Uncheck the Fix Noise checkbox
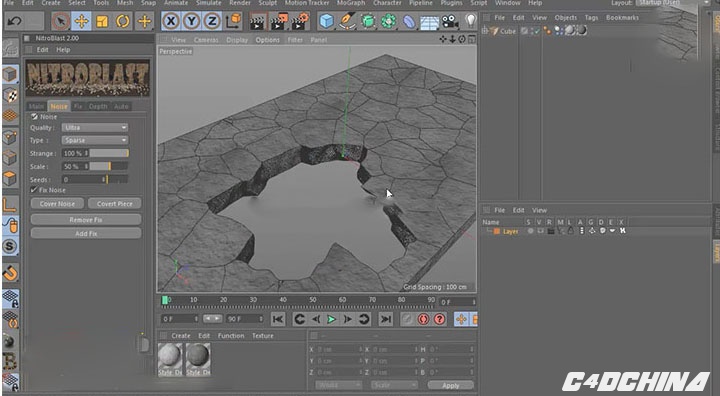 34,190
